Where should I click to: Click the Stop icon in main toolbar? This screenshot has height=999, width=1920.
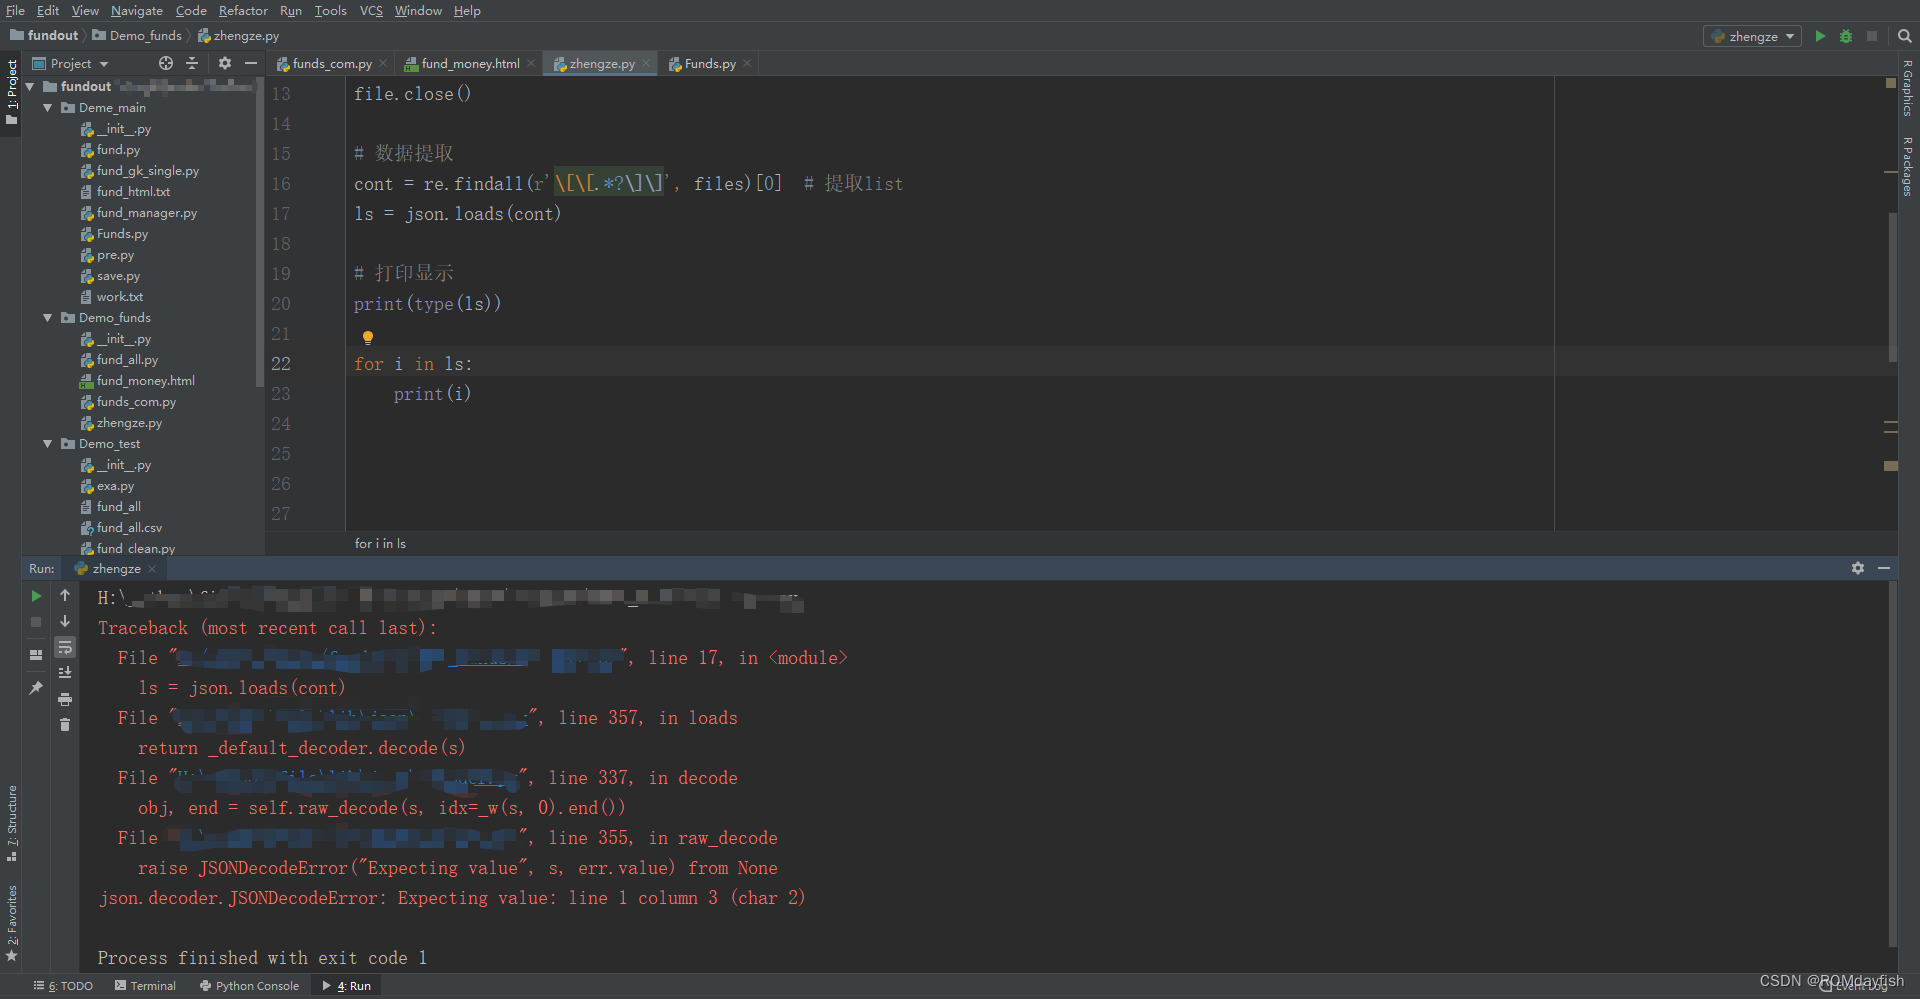click(x=1872, y=36)
